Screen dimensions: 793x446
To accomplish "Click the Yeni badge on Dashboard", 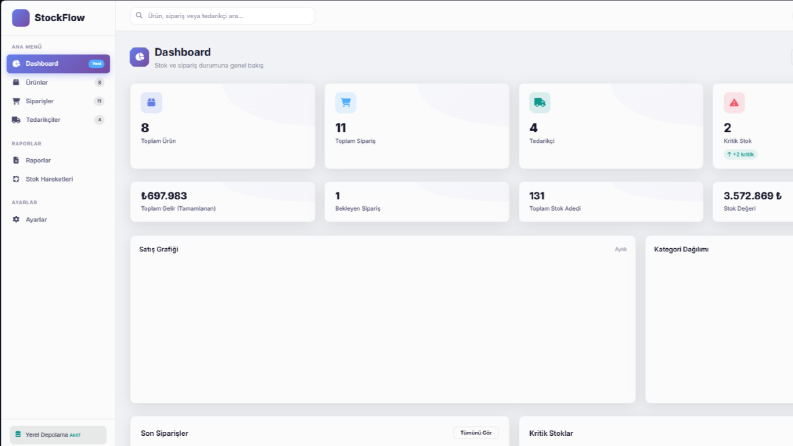I will pos(96,64).
